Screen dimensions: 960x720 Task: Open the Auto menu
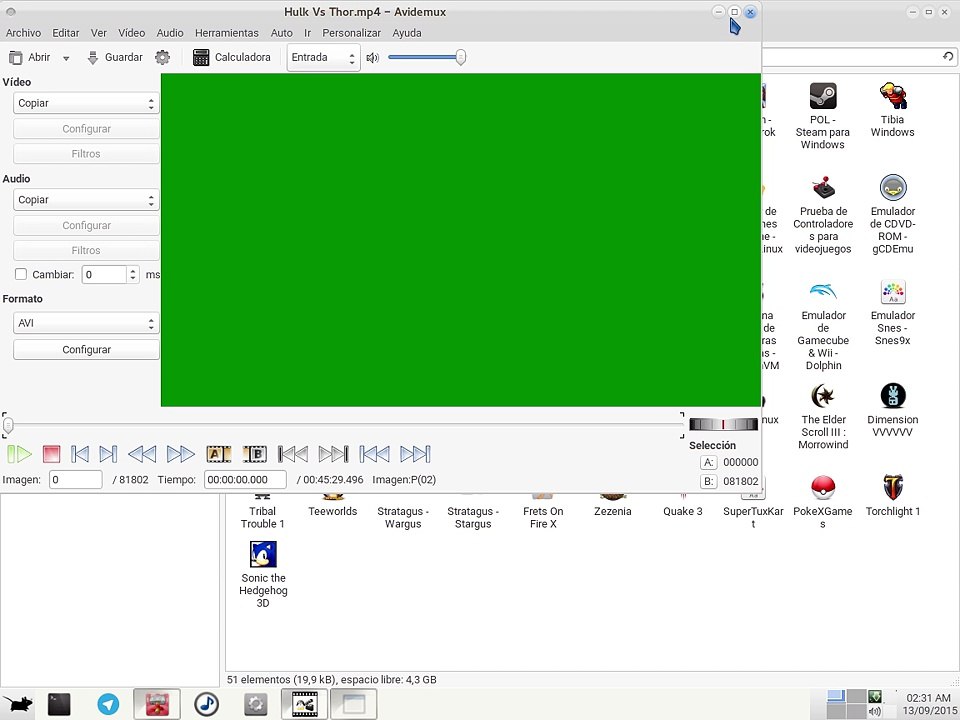click(x=282, y=33)
